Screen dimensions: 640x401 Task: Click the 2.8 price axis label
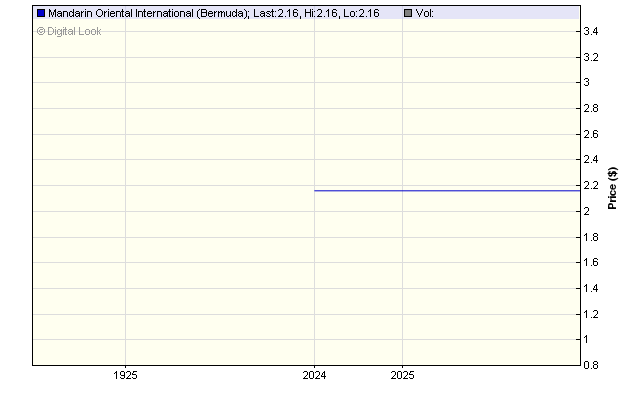pyautogui.click(x=591, y=109)
